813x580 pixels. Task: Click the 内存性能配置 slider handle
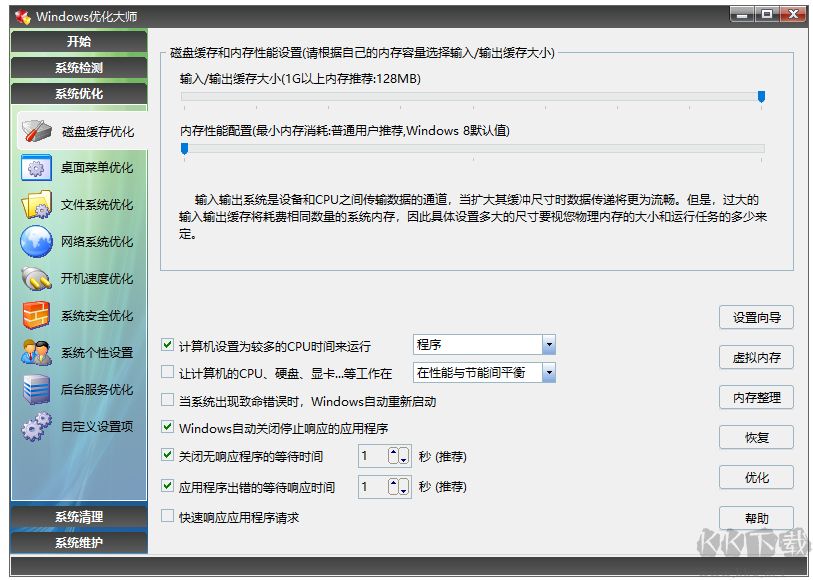click(184, 149)
